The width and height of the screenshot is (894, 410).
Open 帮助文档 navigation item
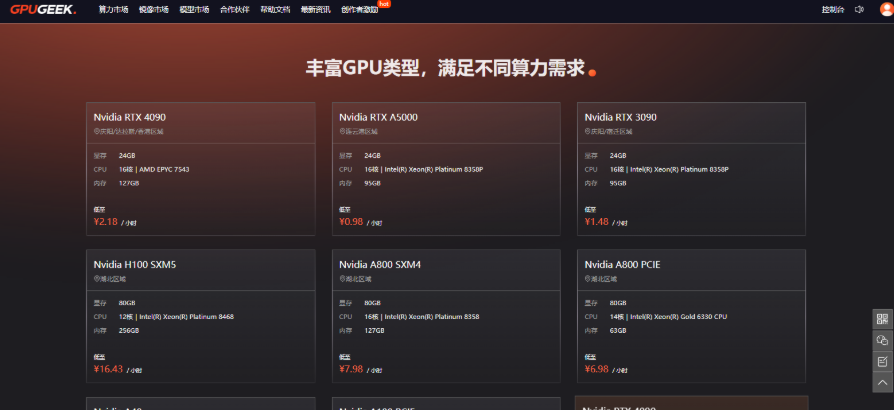point(275,10)
